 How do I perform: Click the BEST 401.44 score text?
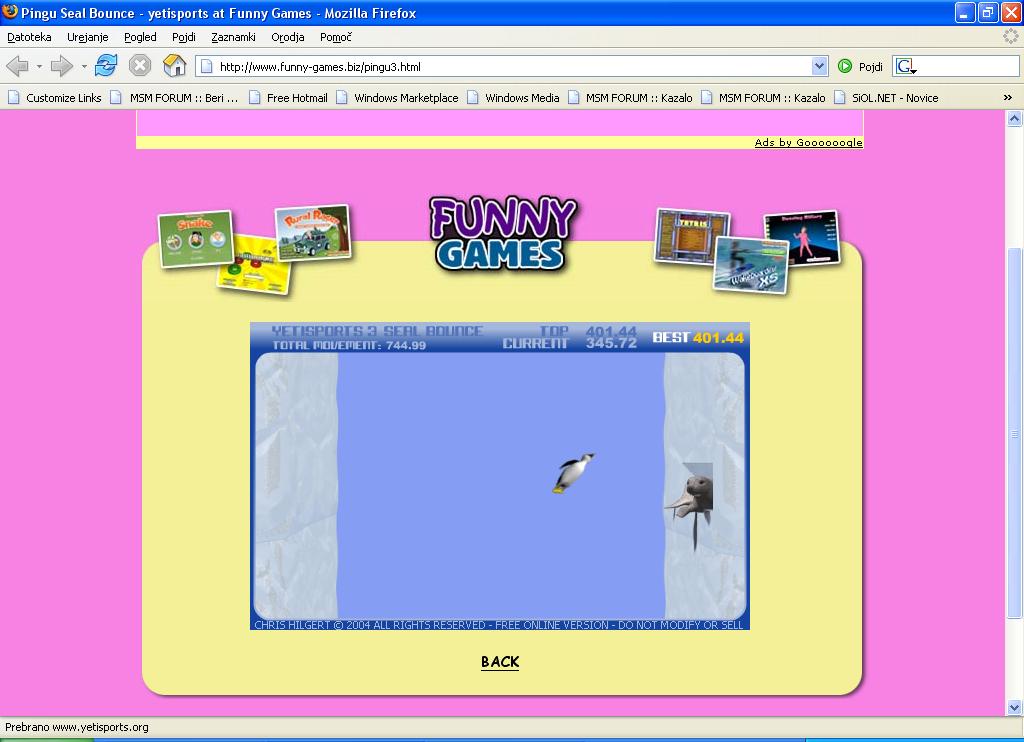pyautogui.click(x=698, y=338)
